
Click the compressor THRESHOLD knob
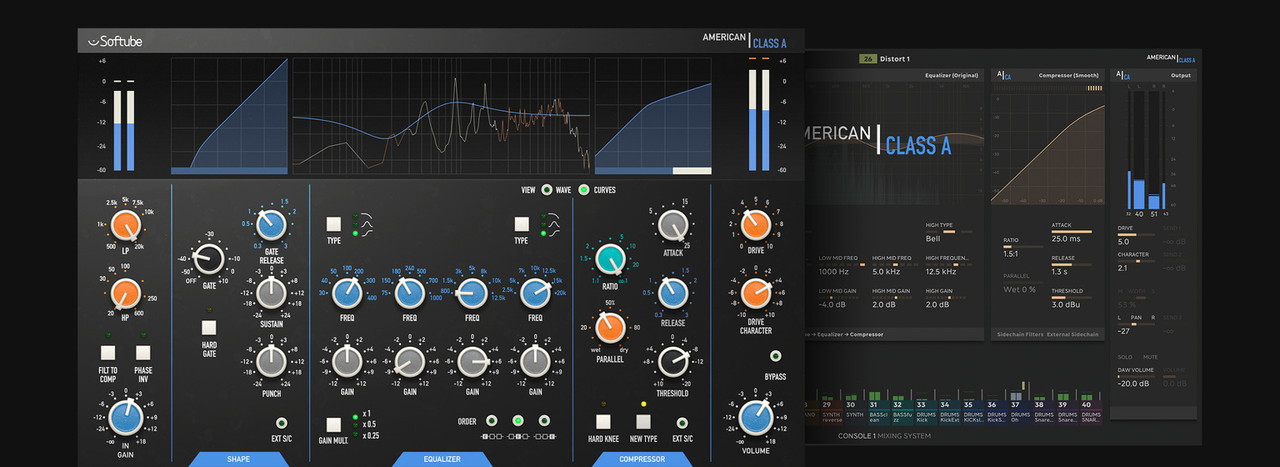[x=673, y=361]
